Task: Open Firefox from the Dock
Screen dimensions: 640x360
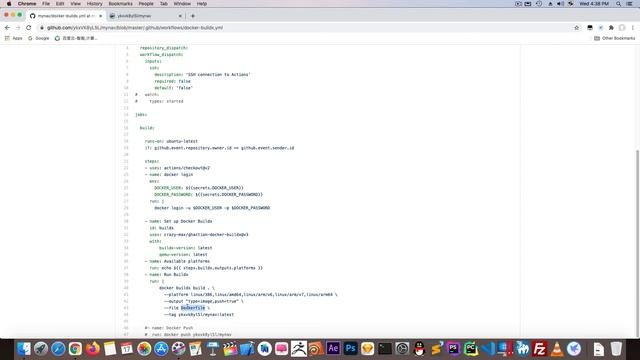Action: 93,349
